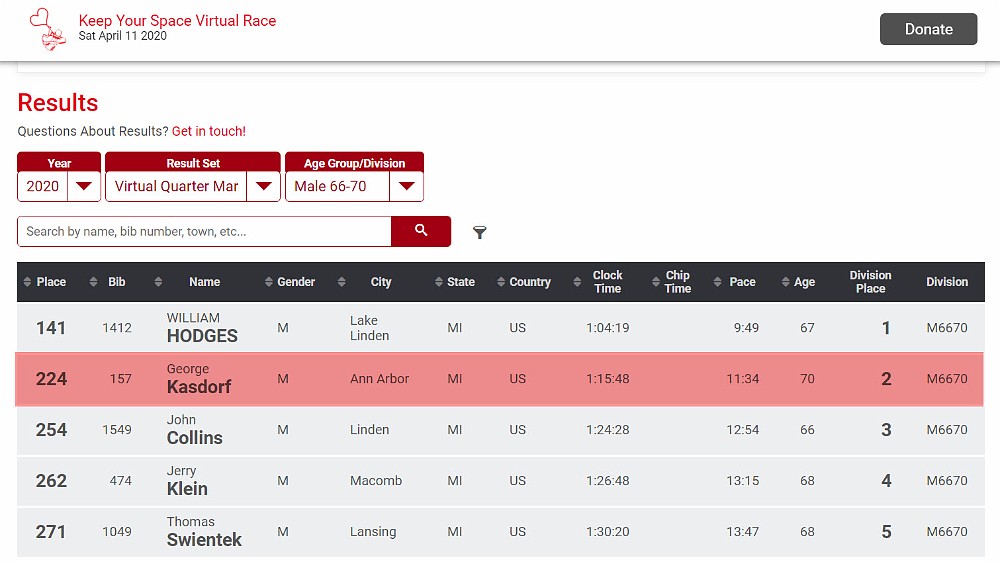Sort by Chip Time column header
1000x562 pixels.
click(x=677, y=282)
